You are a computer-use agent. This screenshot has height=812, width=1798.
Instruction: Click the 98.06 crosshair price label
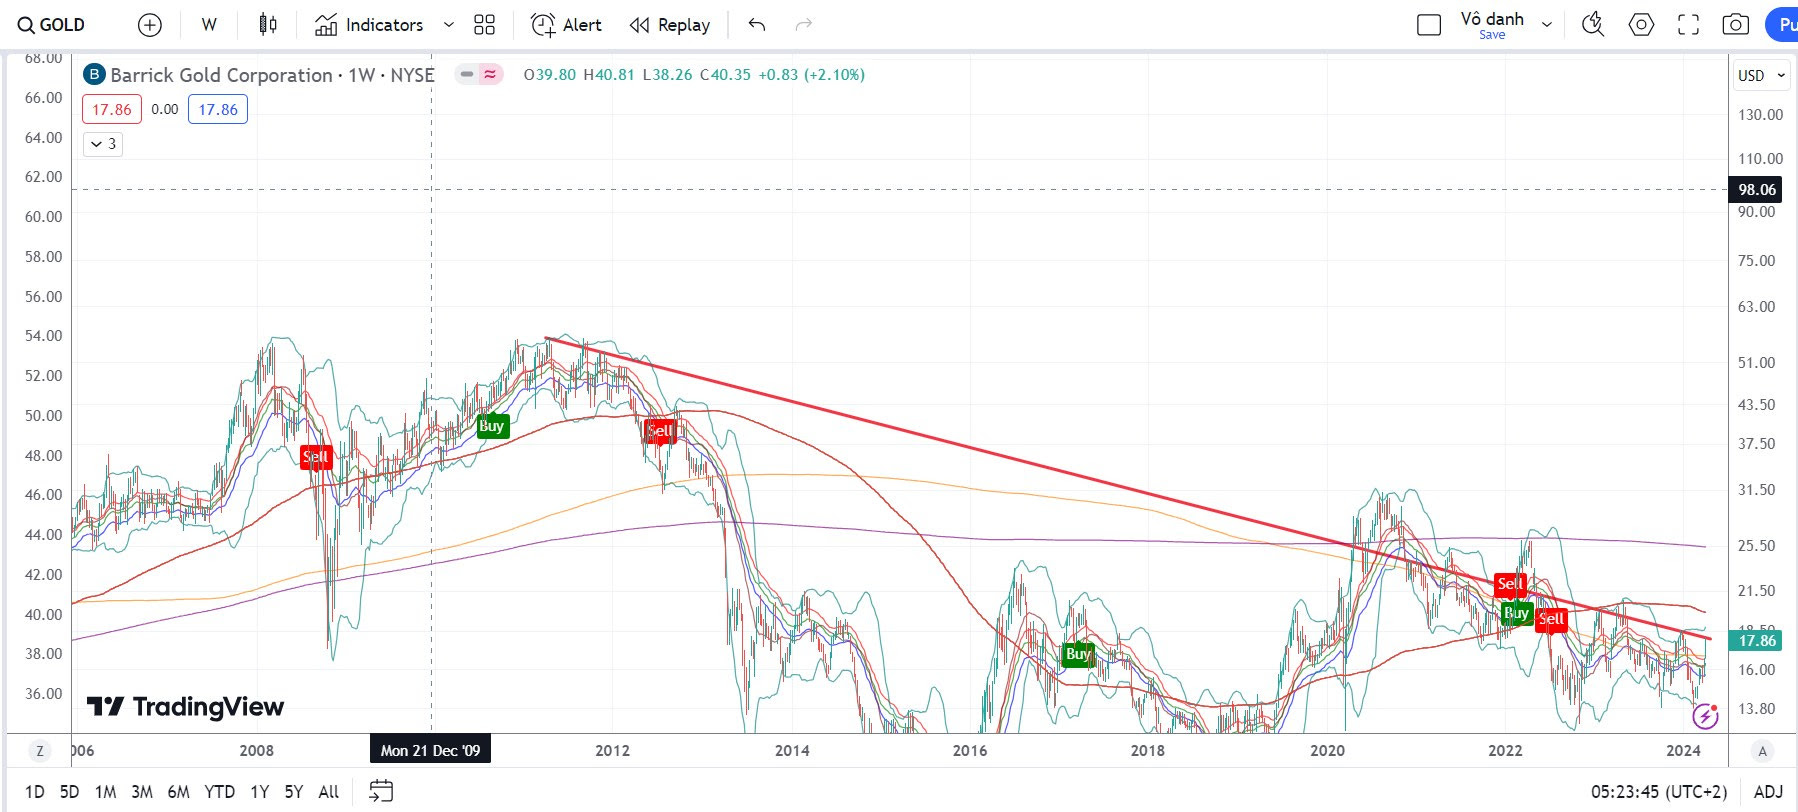coord(1757,190)
